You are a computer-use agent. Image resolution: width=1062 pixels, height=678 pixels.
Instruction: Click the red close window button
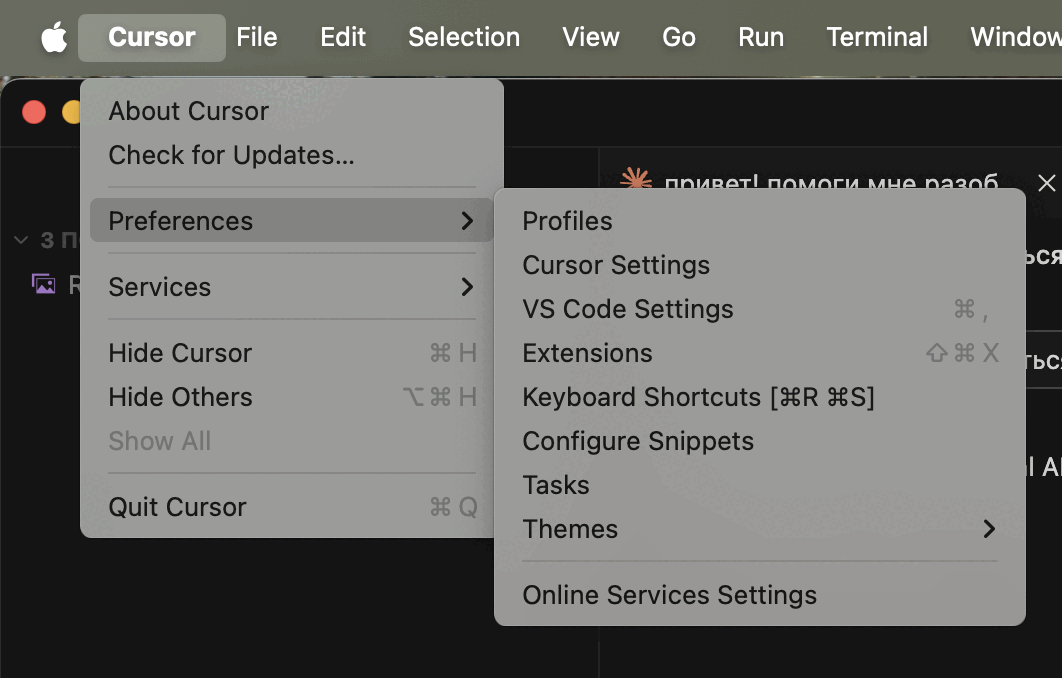(x=34, y=112)
